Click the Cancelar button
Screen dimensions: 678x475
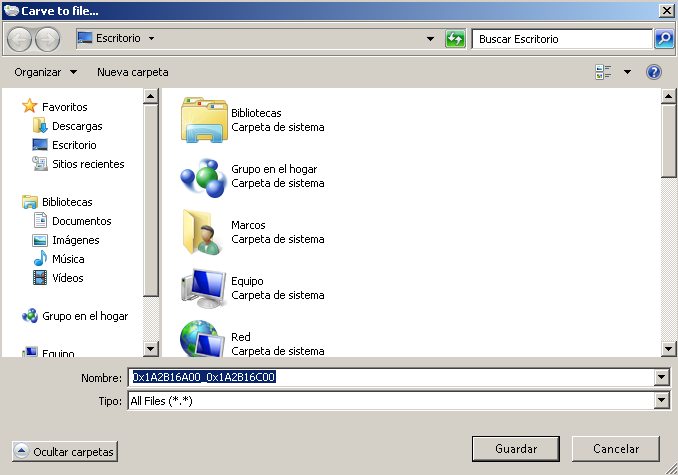[616, 448]
